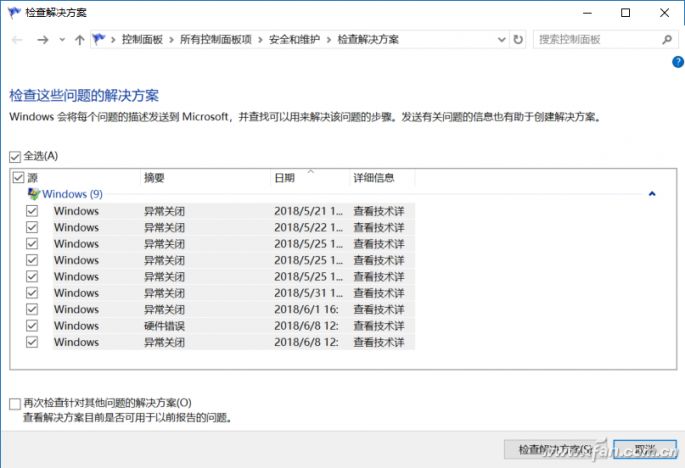Click the forward navigation arrow
685x468 pixels.
click(x=43, y=40)
